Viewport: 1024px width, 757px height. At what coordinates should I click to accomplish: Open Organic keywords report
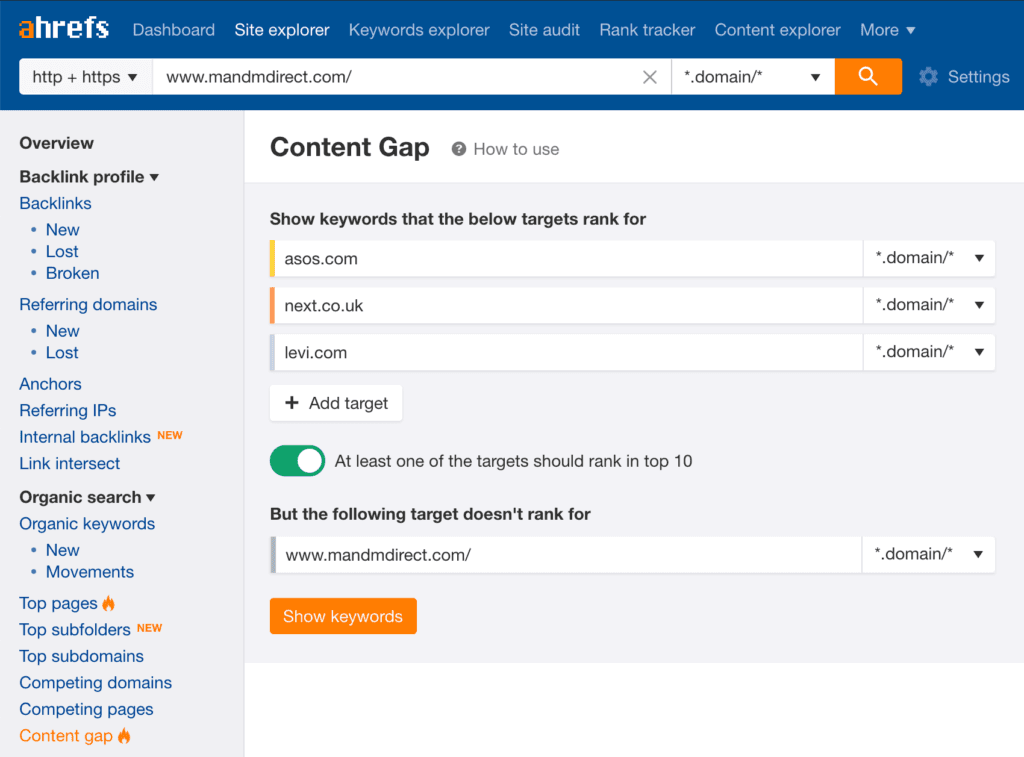point(87,524)
